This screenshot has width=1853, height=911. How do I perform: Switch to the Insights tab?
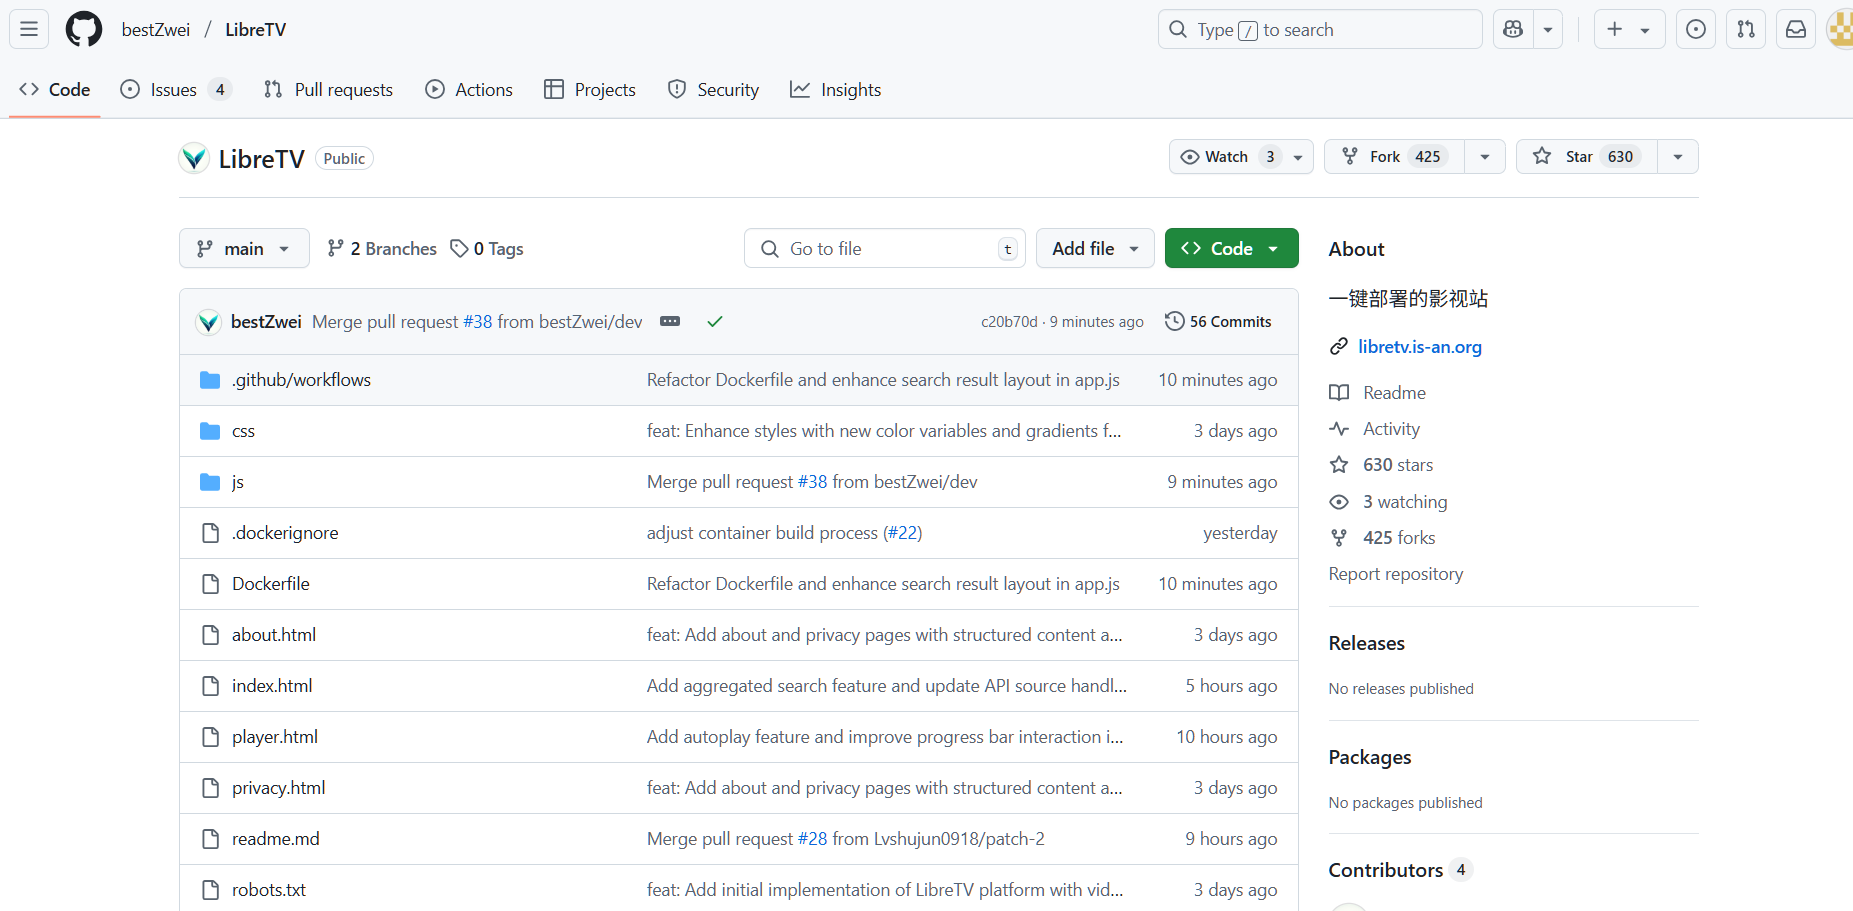836,90
